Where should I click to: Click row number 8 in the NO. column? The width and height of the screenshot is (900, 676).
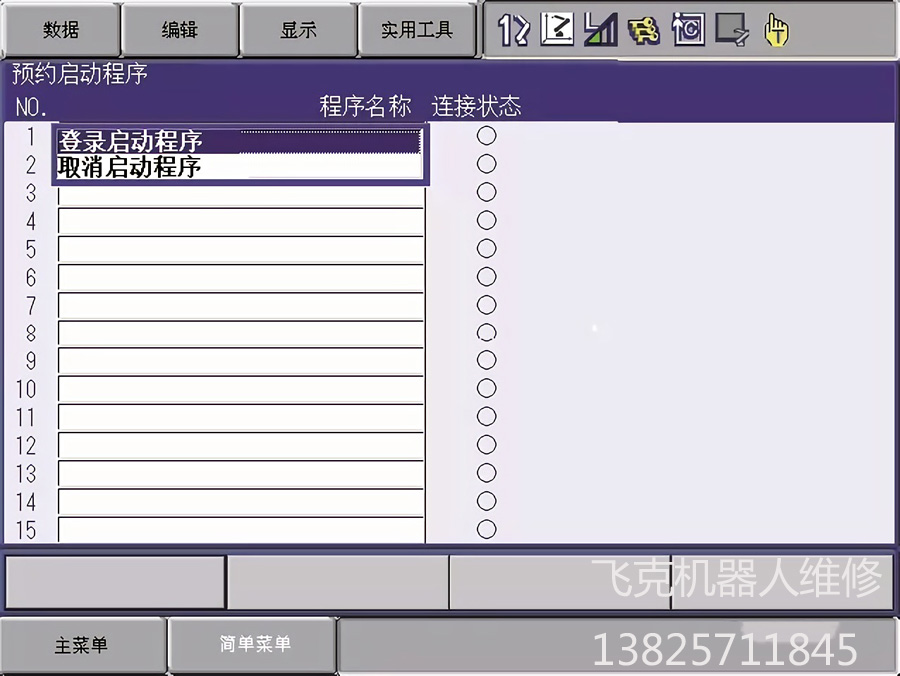click(x=31, y=333)
